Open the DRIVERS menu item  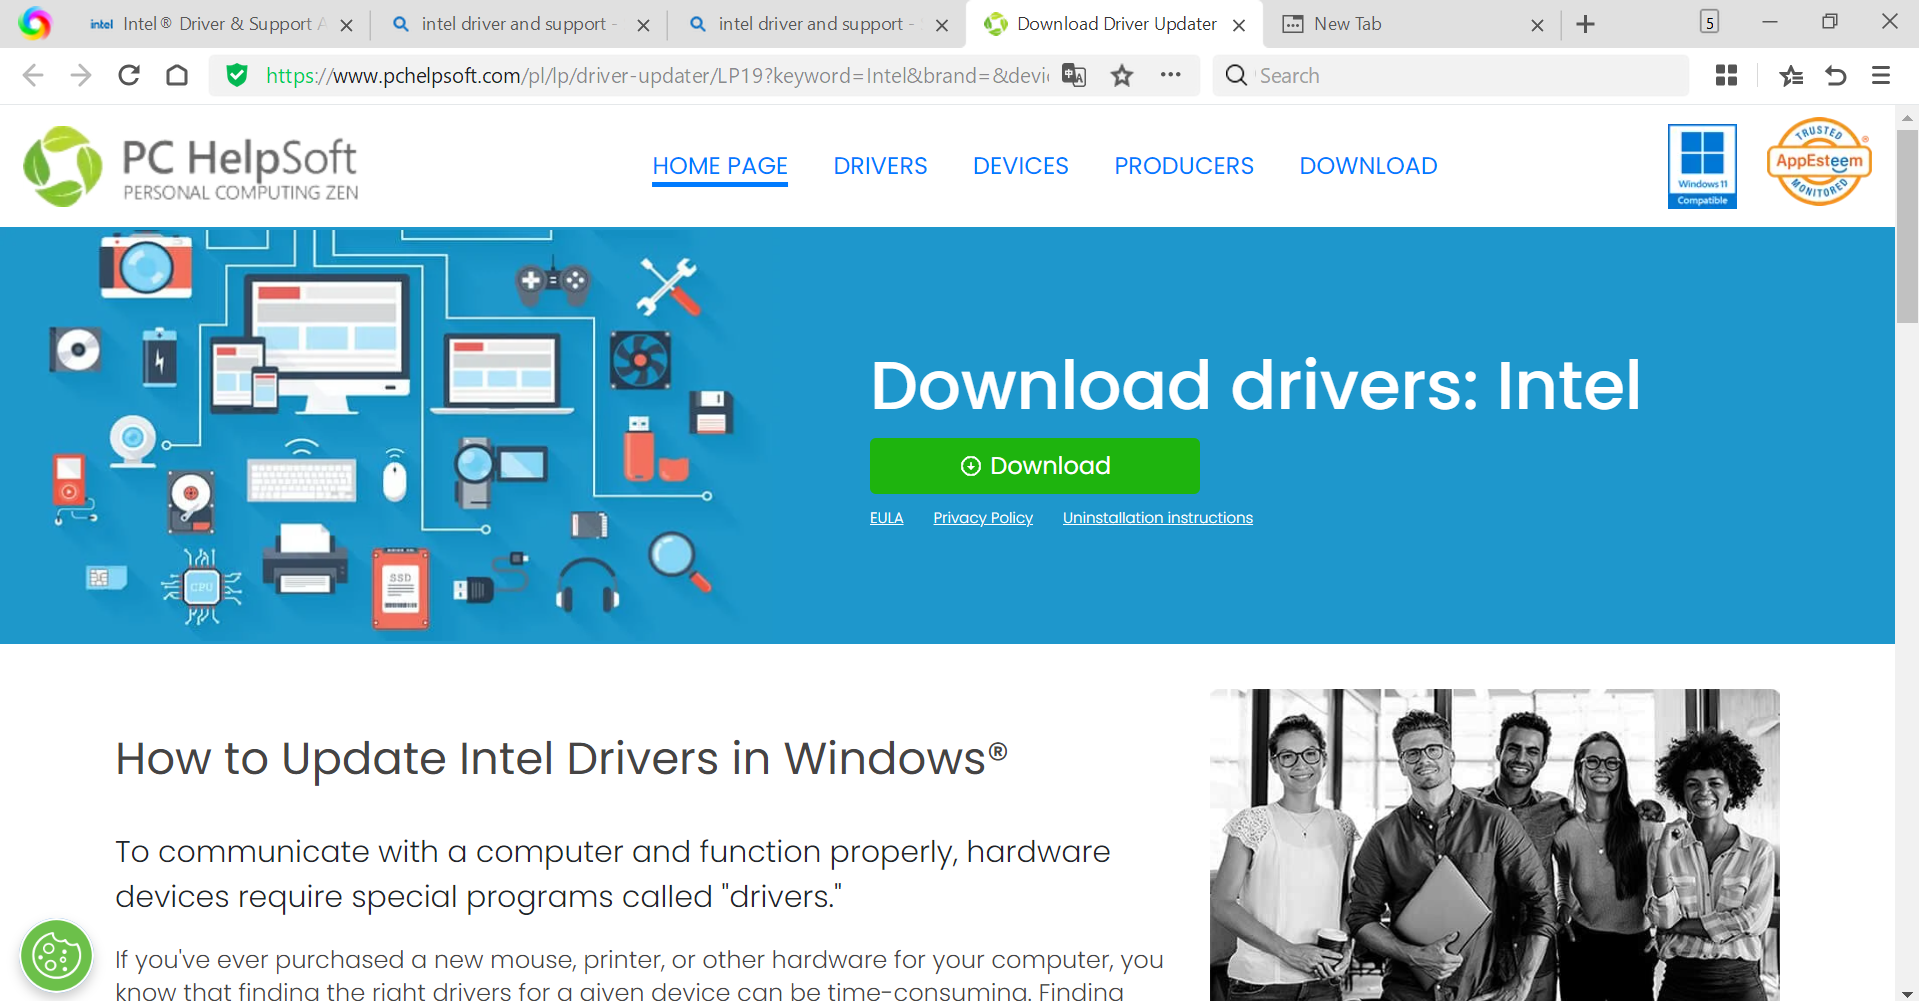pyautogui.click(x=880, y=166)
